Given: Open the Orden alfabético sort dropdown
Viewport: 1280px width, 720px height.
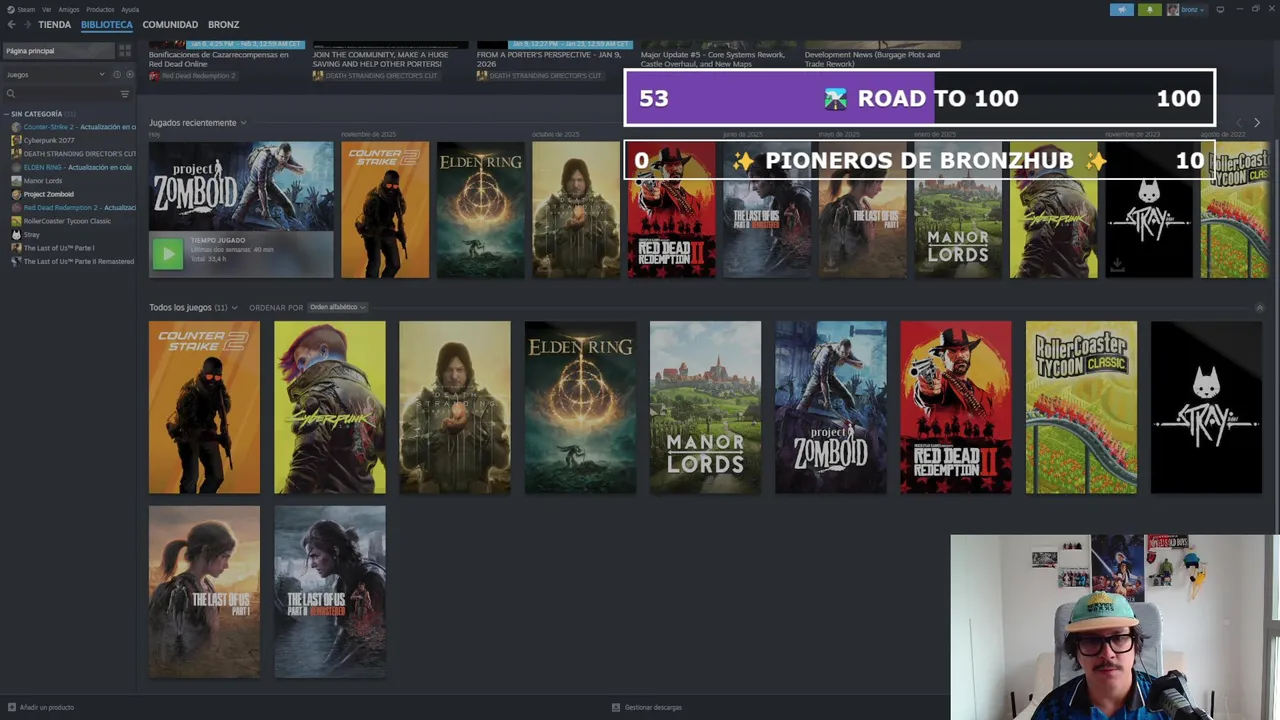Looking at the screenshot, I should [x=337, y=307].
